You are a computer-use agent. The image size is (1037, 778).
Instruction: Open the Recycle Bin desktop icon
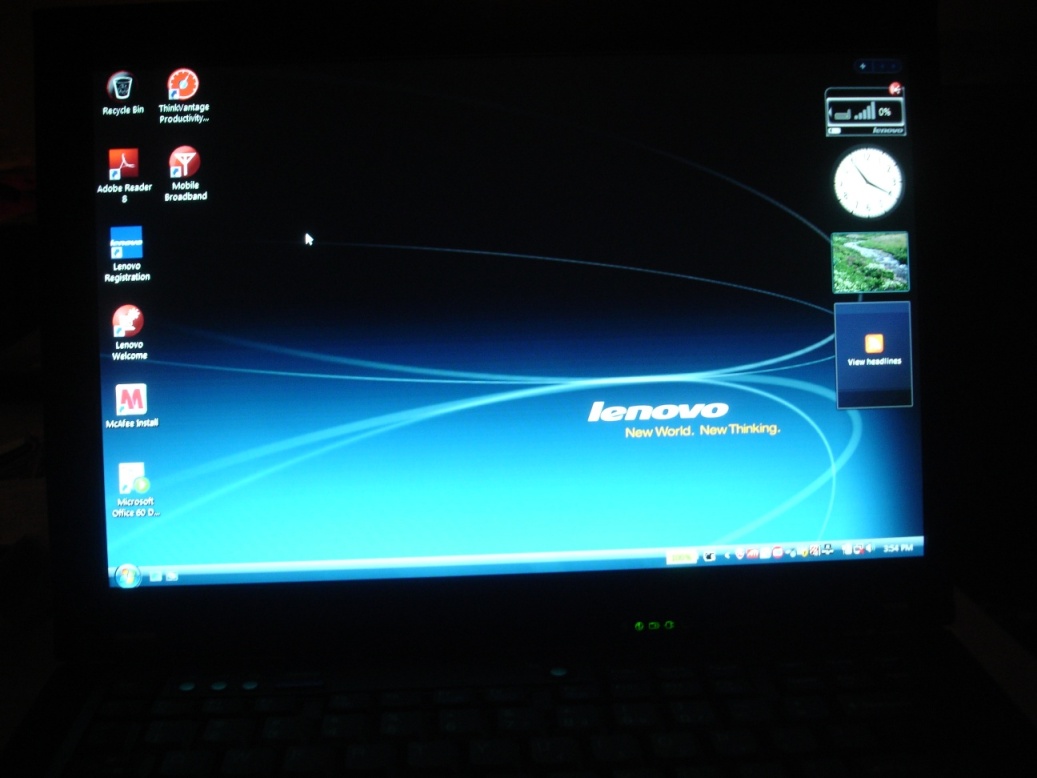pyautogui.click(x=122, y=94)
